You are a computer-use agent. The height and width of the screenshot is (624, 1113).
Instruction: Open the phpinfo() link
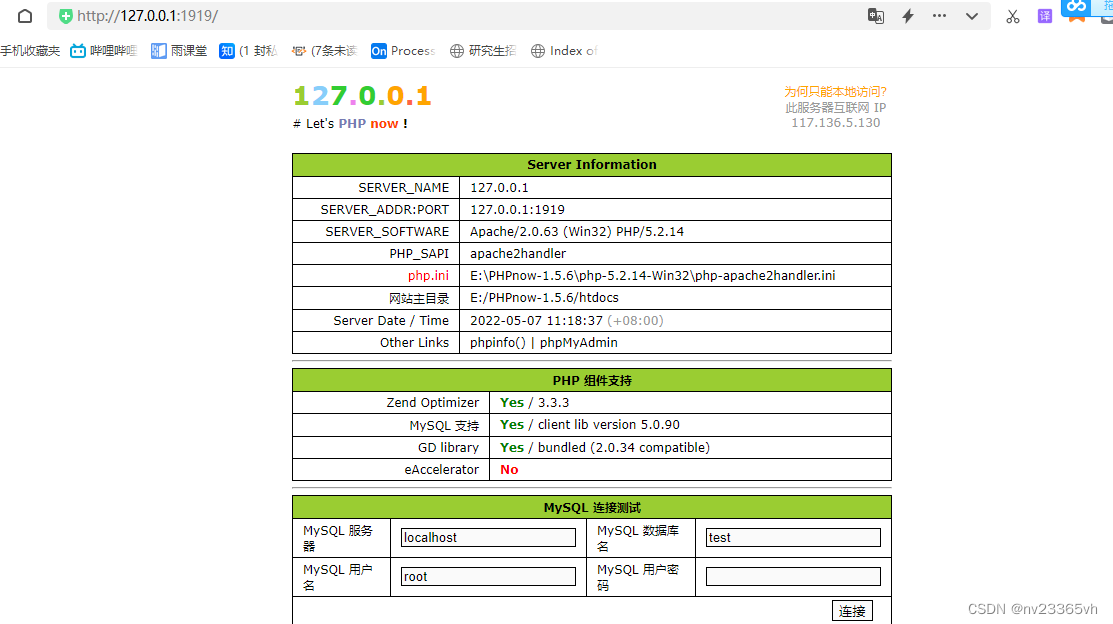tap(497, 342)
